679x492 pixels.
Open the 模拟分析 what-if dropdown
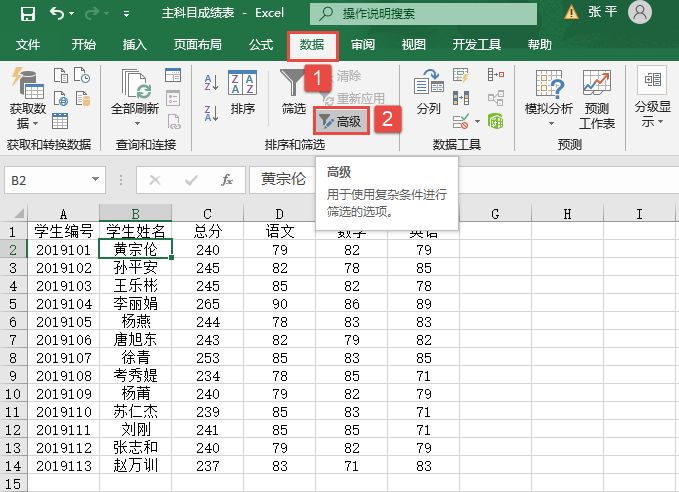point(549,98)
